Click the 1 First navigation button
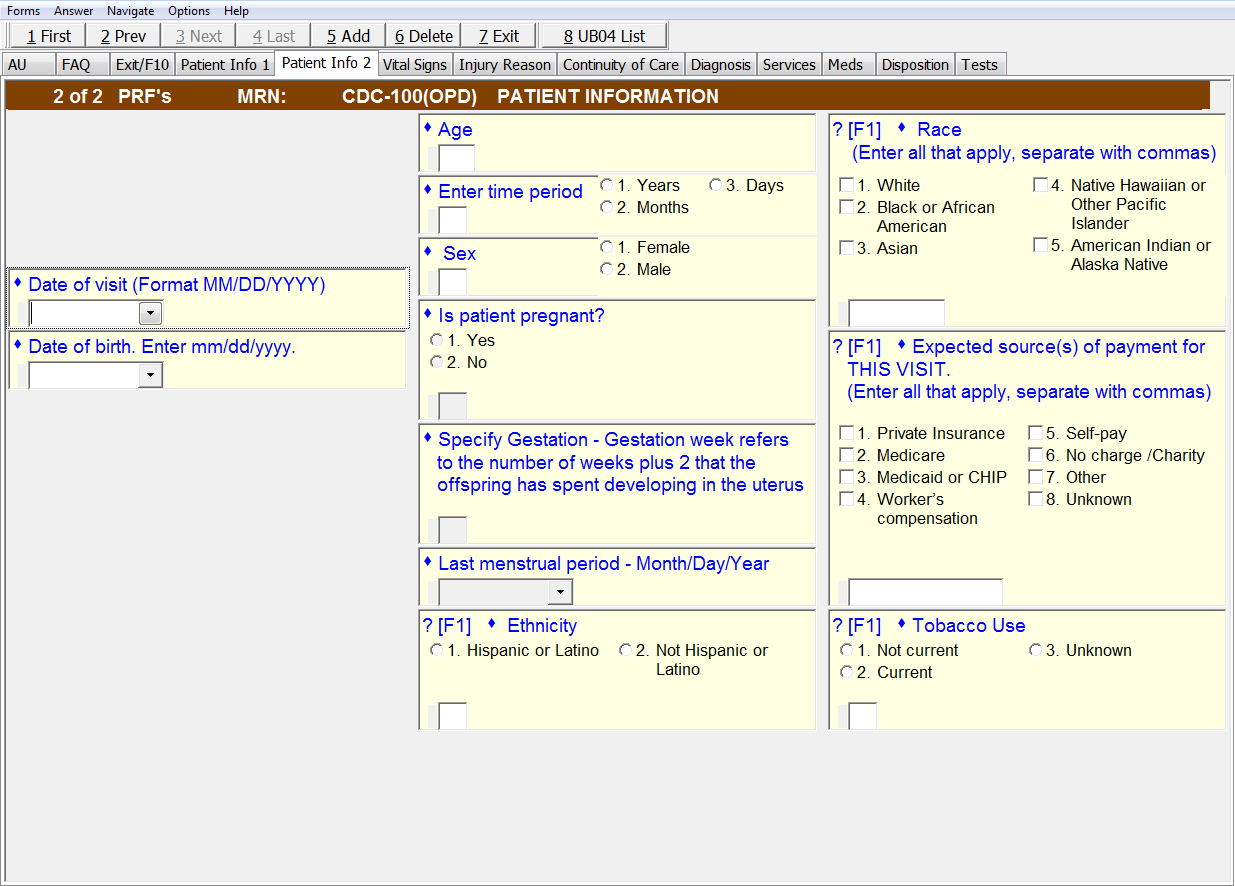 click(48, 36)
